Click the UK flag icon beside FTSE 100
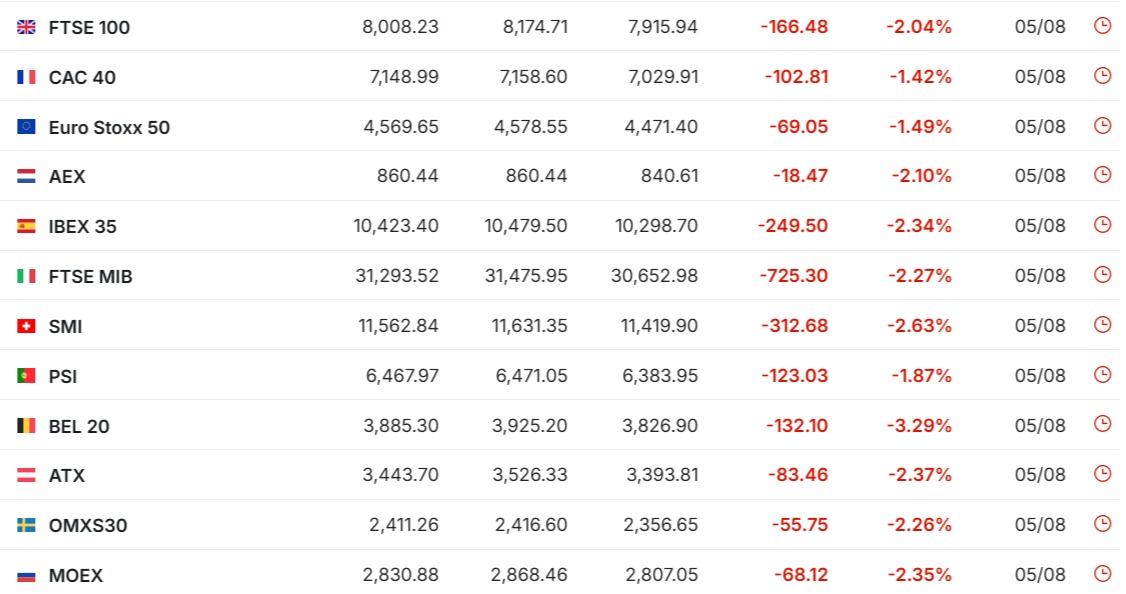1126x594 pixels. pyautogui.click(x=27, y=27)
